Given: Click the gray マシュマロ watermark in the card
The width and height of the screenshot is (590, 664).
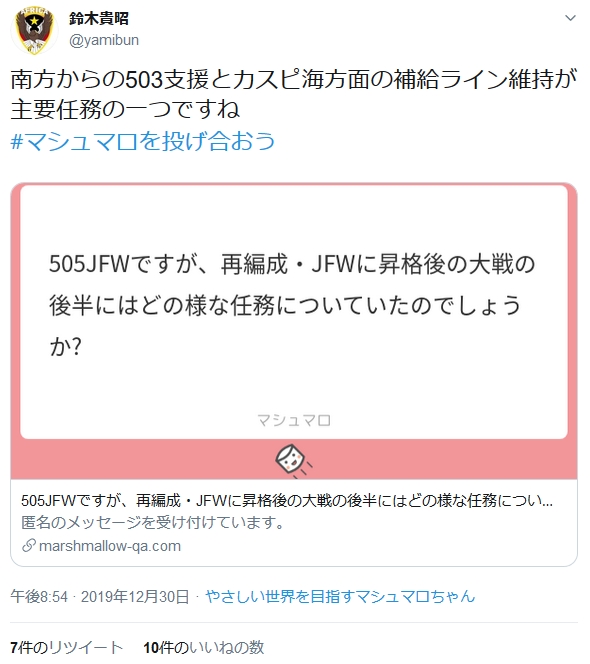Looking at the screenshot, I should (x=294, y=421).
